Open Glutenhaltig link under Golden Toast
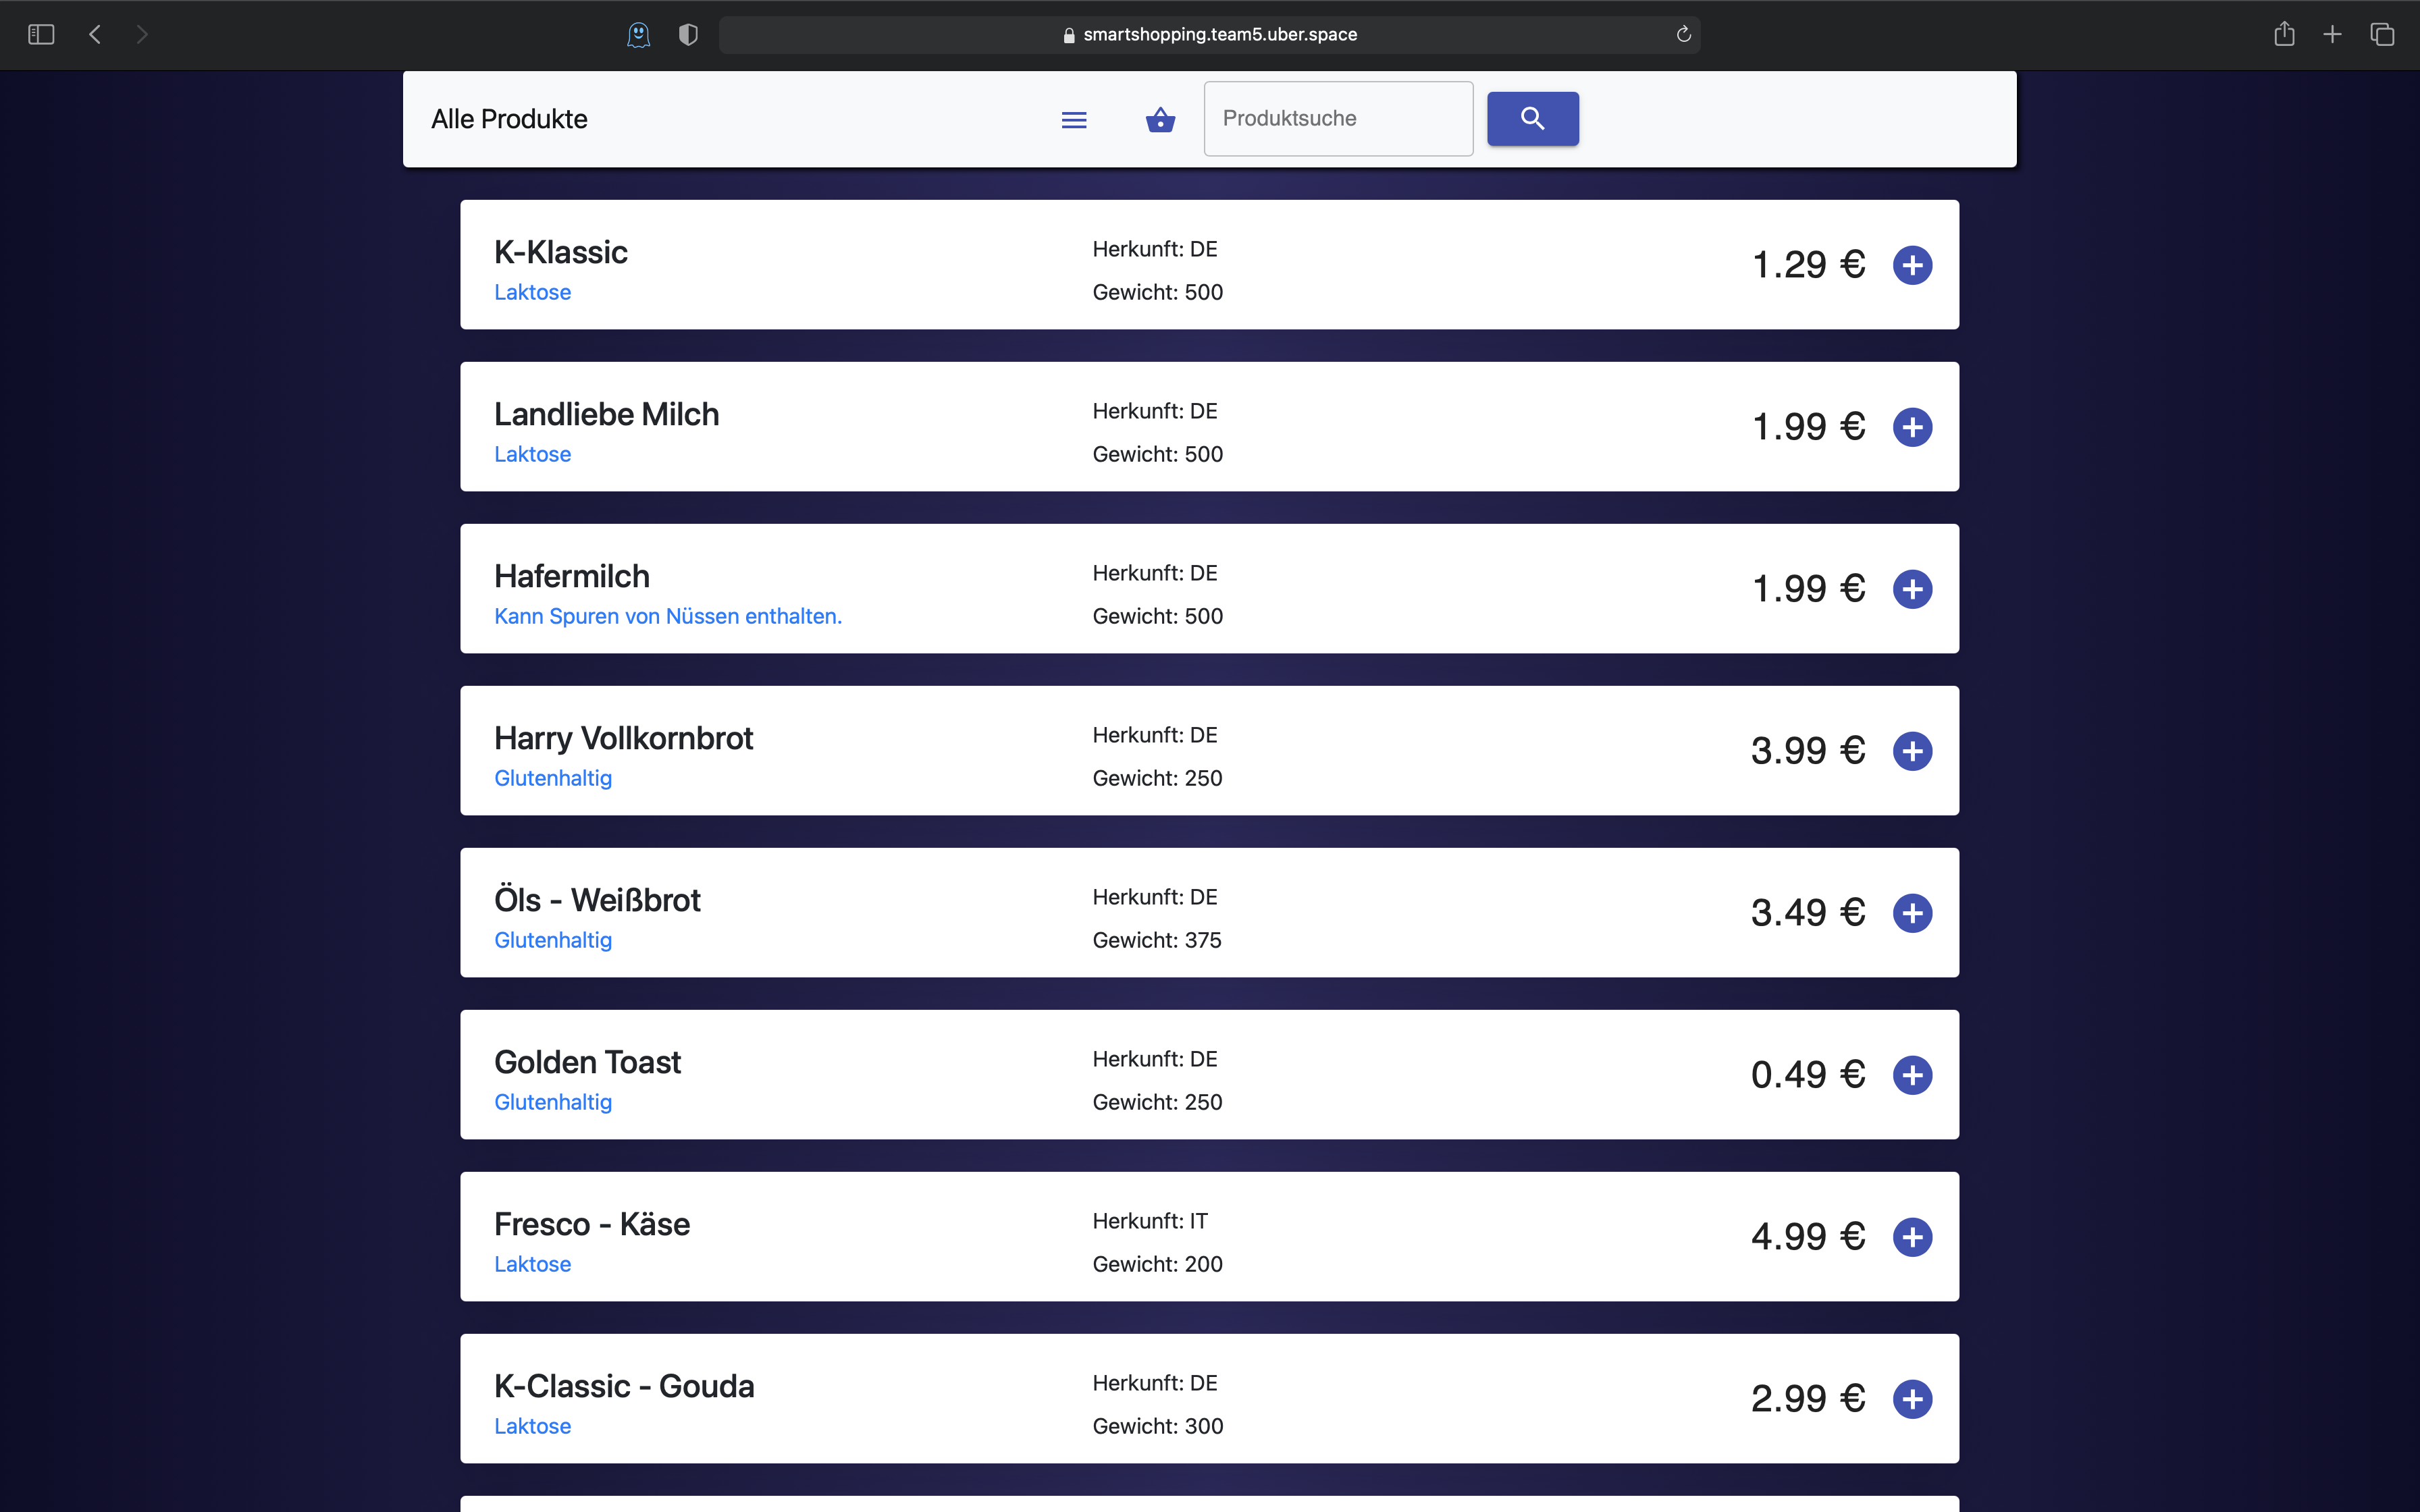This screenshot has width=2420, height=1512. pos(553,1102)
